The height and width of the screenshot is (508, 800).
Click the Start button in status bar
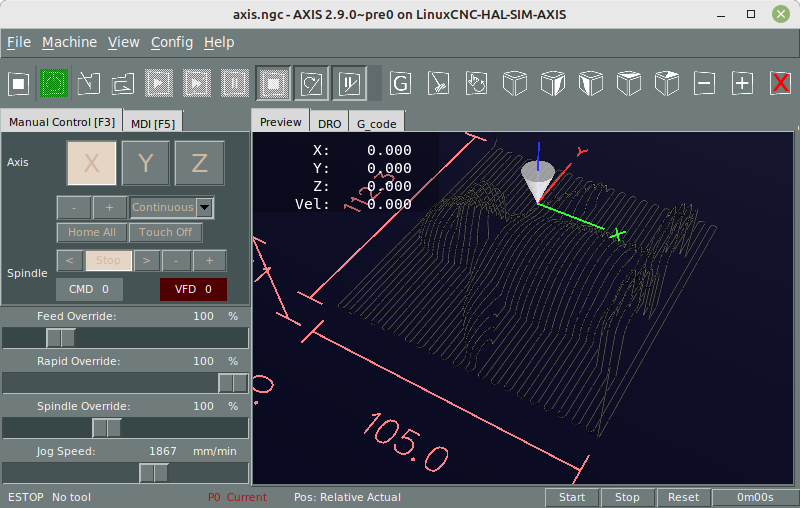572,497
